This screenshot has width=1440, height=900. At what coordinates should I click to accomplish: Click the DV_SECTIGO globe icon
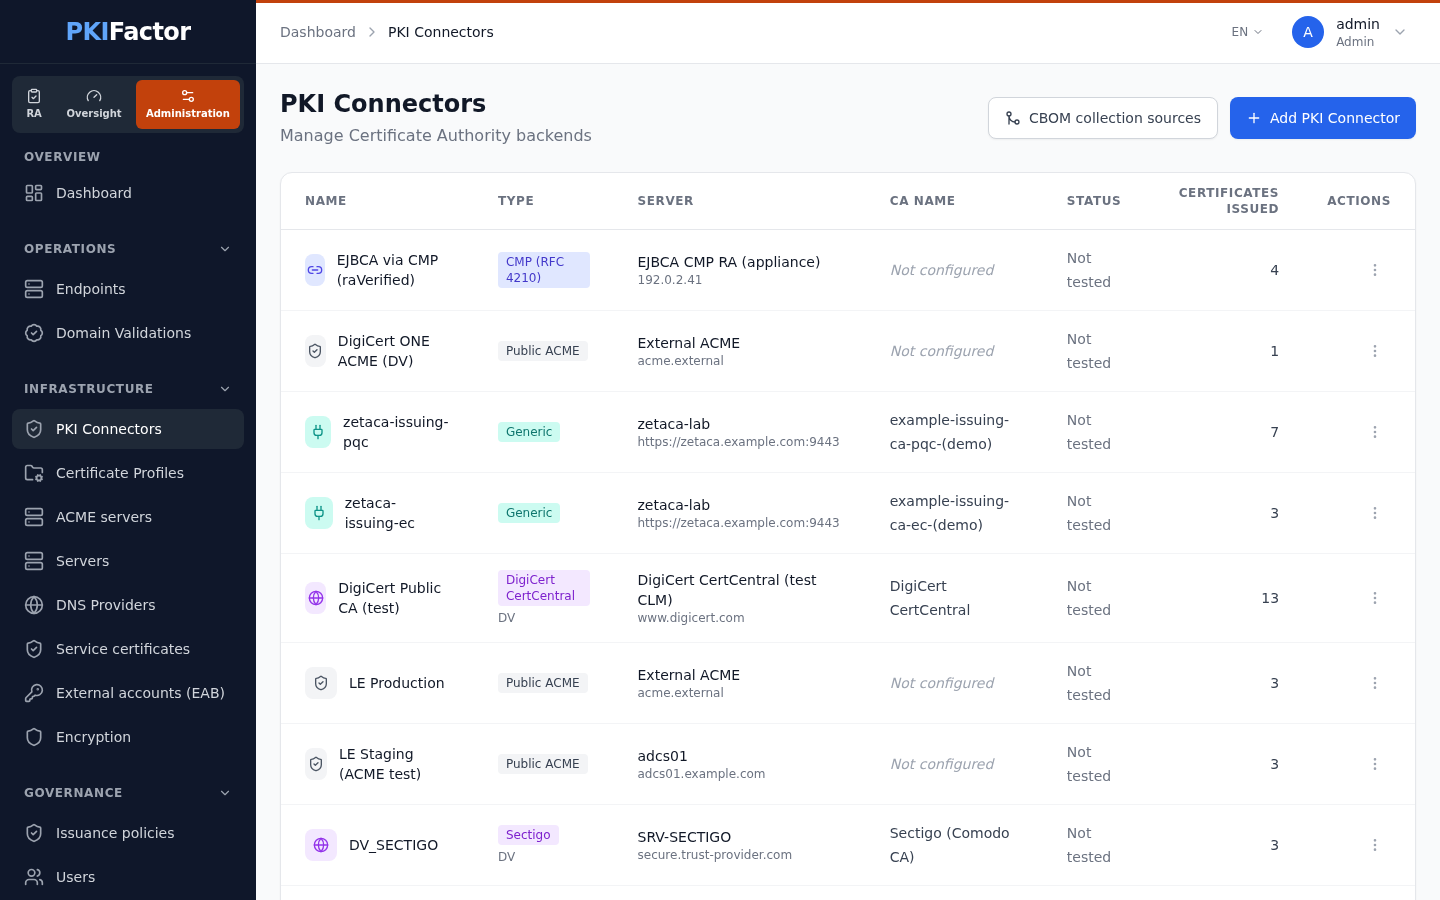(x=321, y=845)
